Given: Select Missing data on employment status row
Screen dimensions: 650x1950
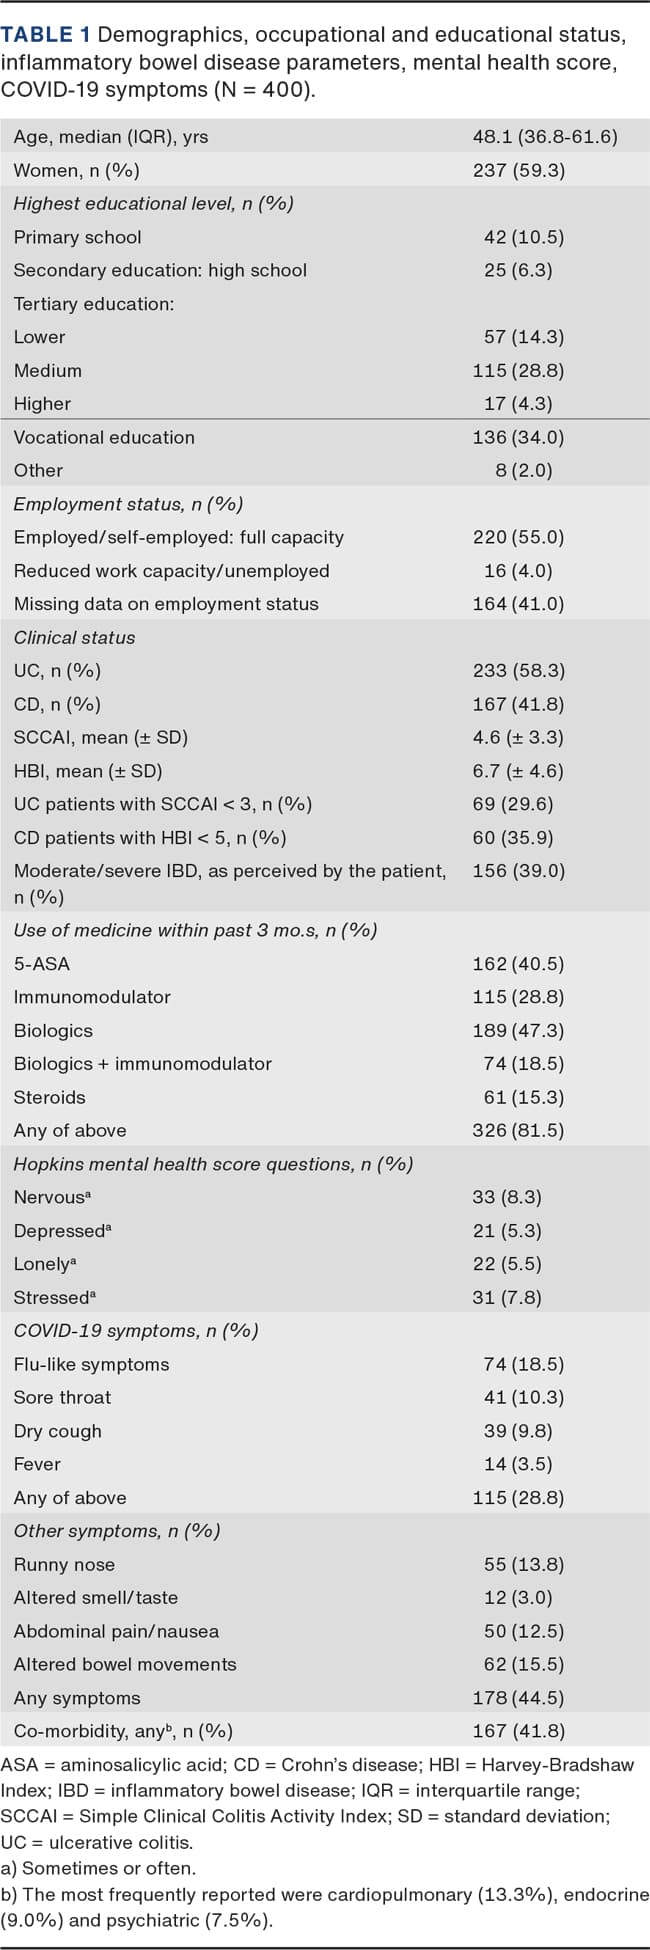Looking at the screenshot, I should (166, 604).
